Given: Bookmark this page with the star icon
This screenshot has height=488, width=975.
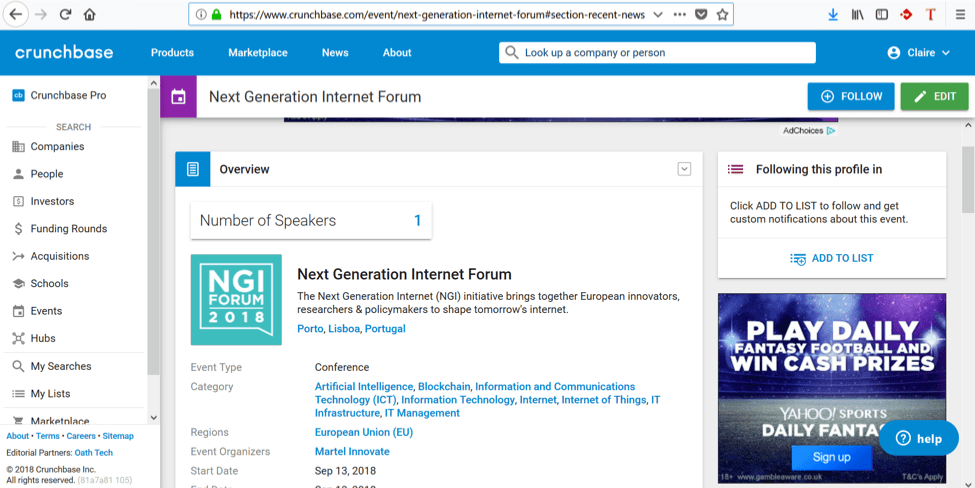Looking at the screenshot, I should pos(722,15).
